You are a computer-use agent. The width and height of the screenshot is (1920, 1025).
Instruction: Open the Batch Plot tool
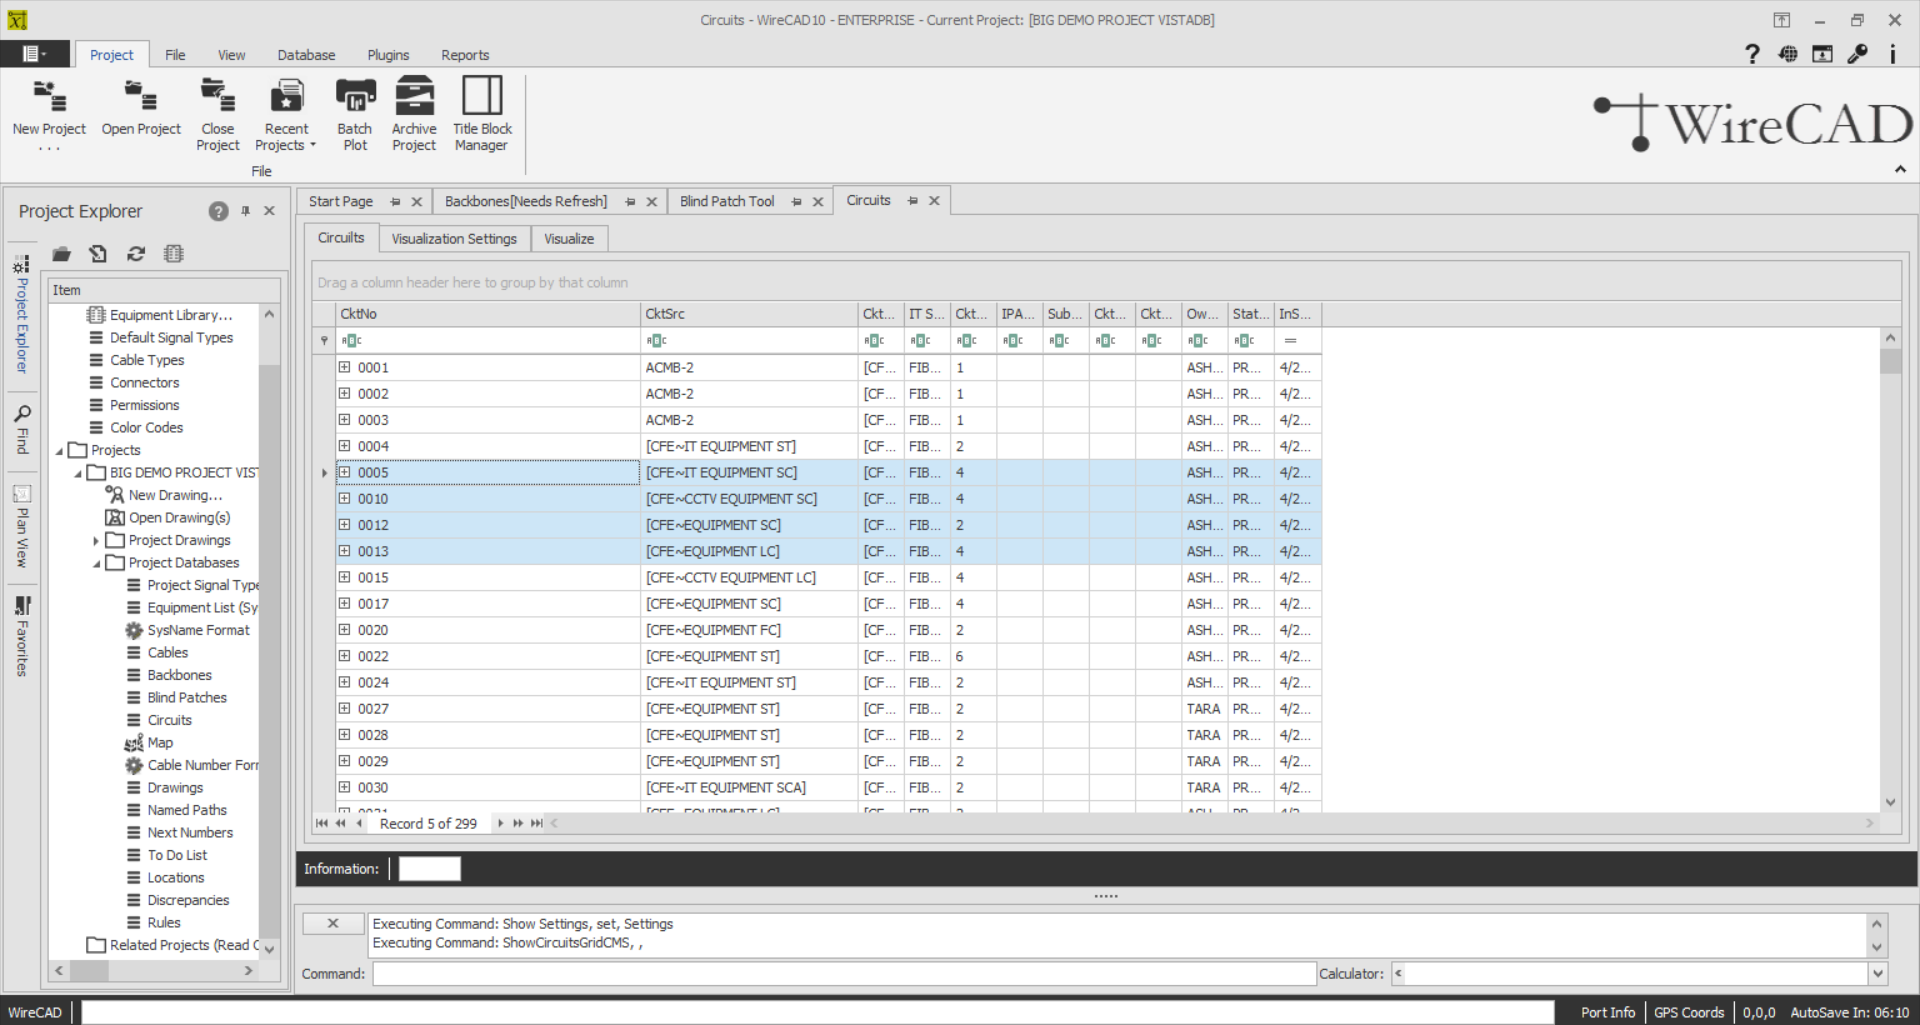coord(354,99)
